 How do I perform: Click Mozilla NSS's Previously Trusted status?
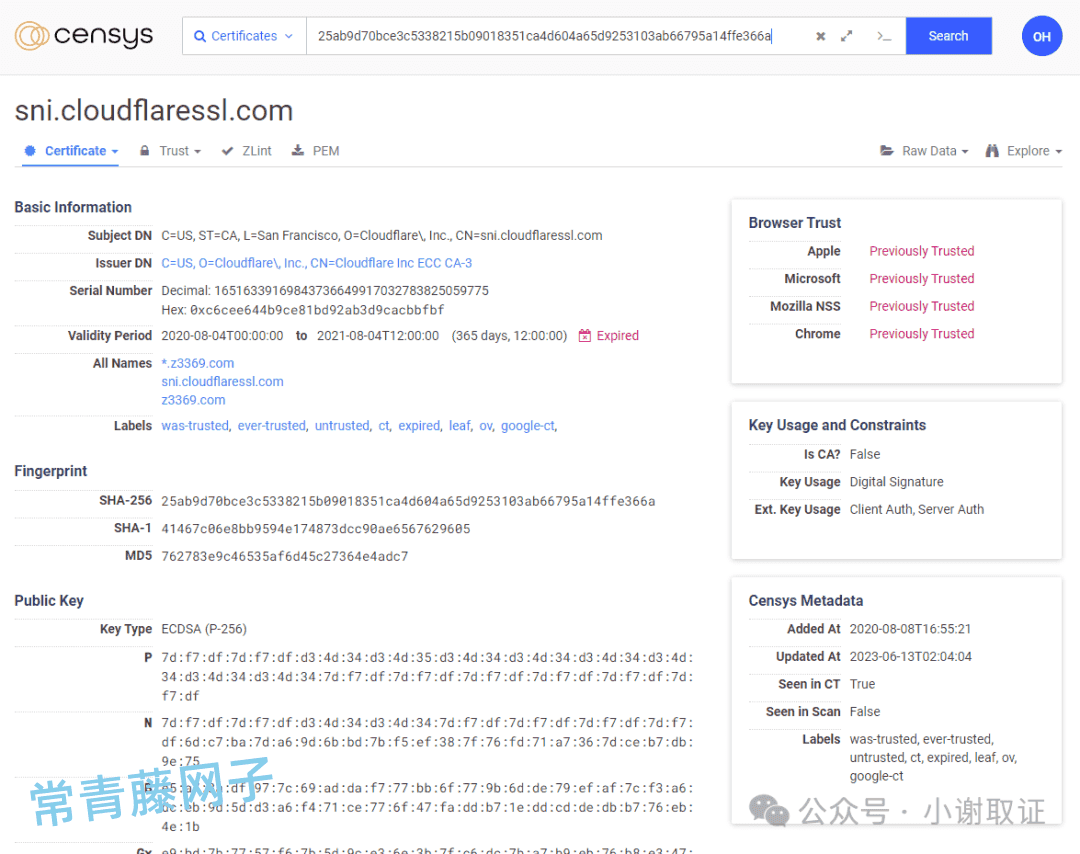coord(922,306)
